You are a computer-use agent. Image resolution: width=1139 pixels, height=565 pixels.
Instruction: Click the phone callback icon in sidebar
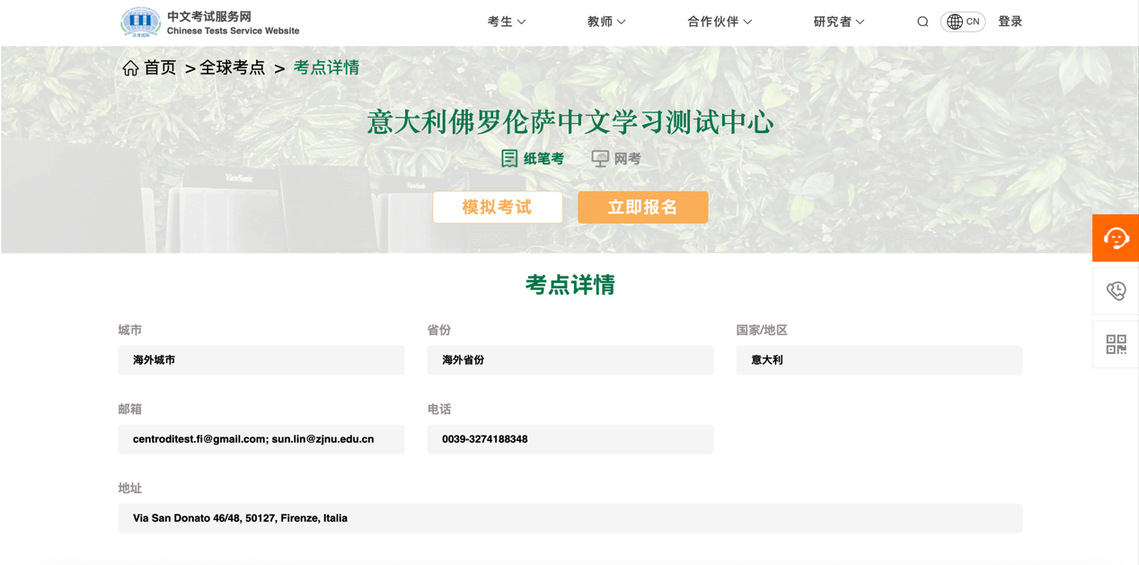click(x=1115, y=291)
